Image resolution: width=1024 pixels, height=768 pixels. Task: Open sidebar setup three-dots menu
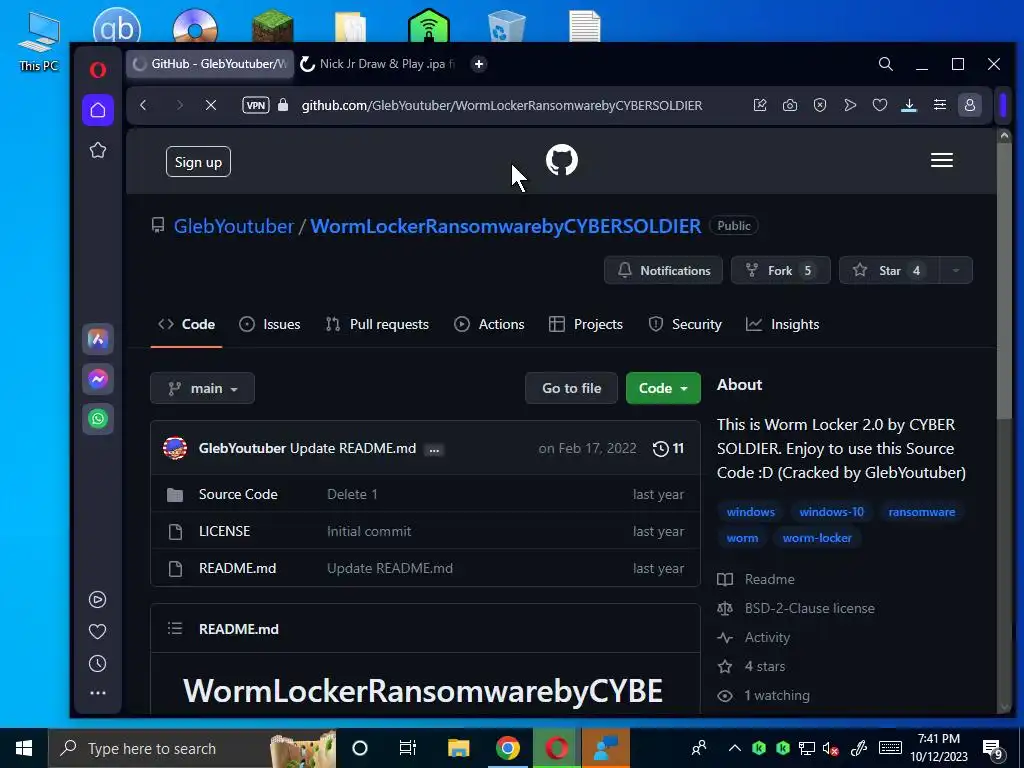point(97,693)
